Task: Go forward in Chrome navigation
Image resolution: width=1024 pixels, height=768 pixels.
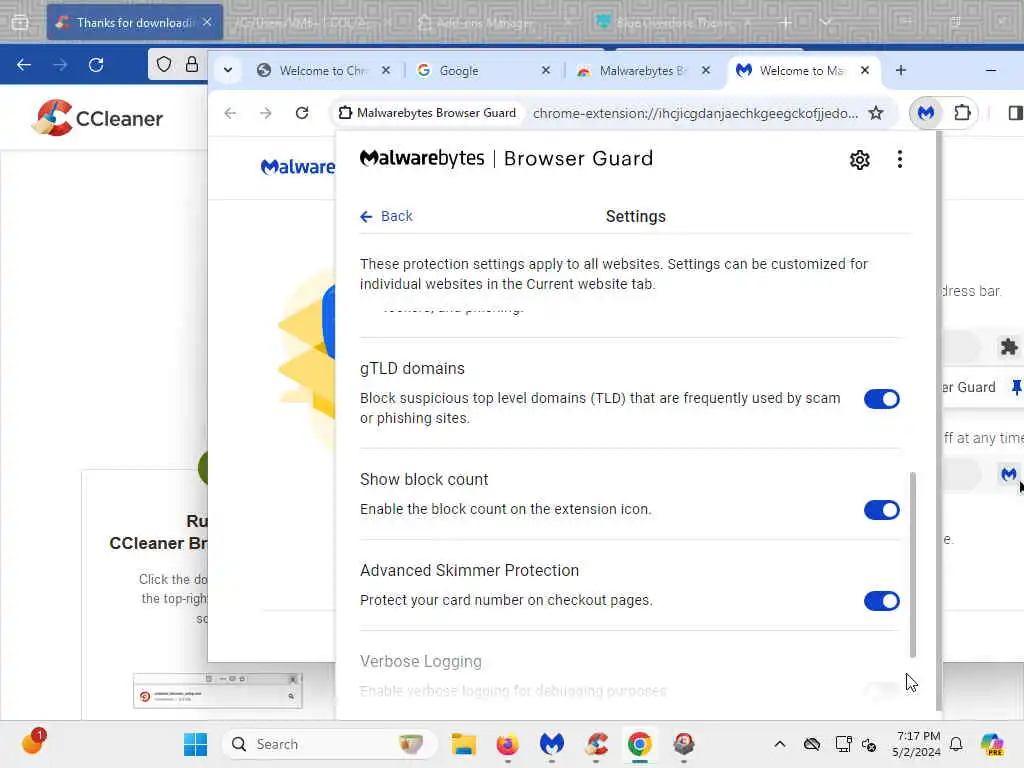Action: coord(265,113)
